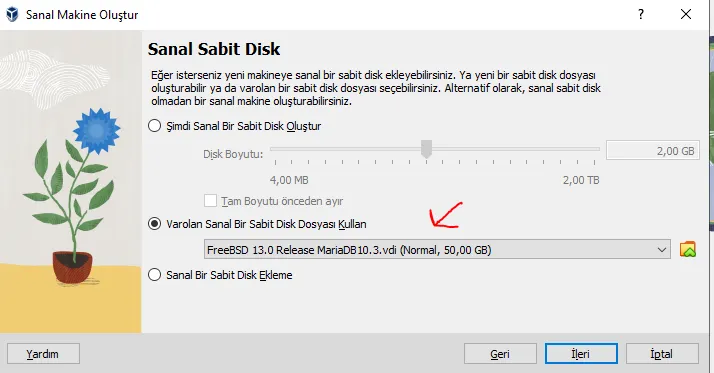Click the VirtualBox cube icon in title bar
714x373 pixels.
[x=12, y=15]
